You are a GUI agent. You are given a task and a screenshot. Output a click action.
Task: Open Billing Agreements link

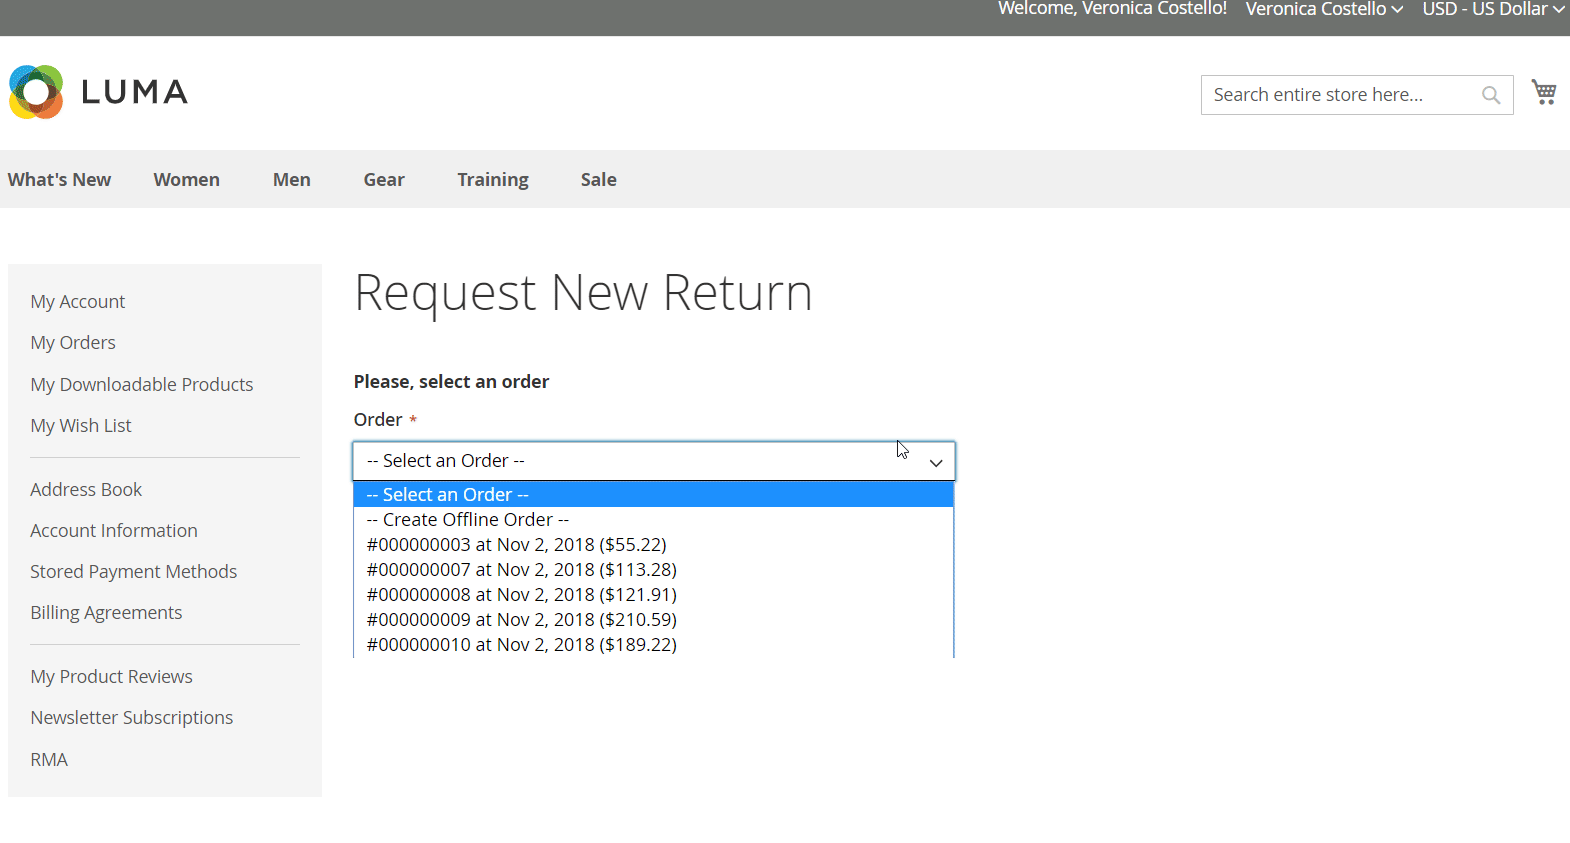coord(106,613)
